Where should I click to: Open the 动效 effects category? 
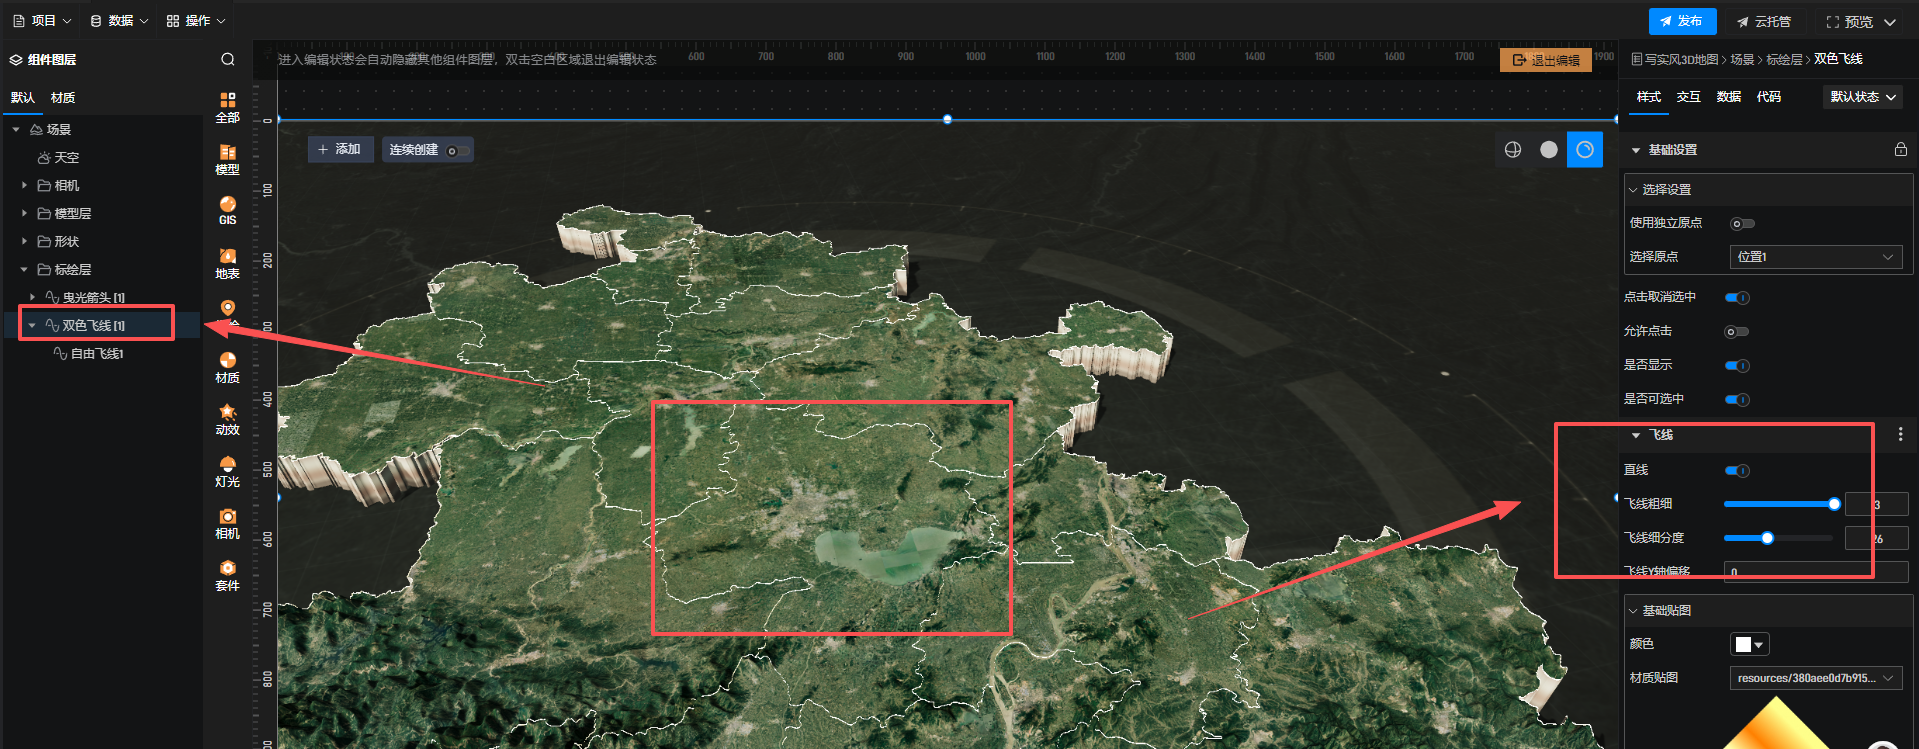(x=227, y=419)
